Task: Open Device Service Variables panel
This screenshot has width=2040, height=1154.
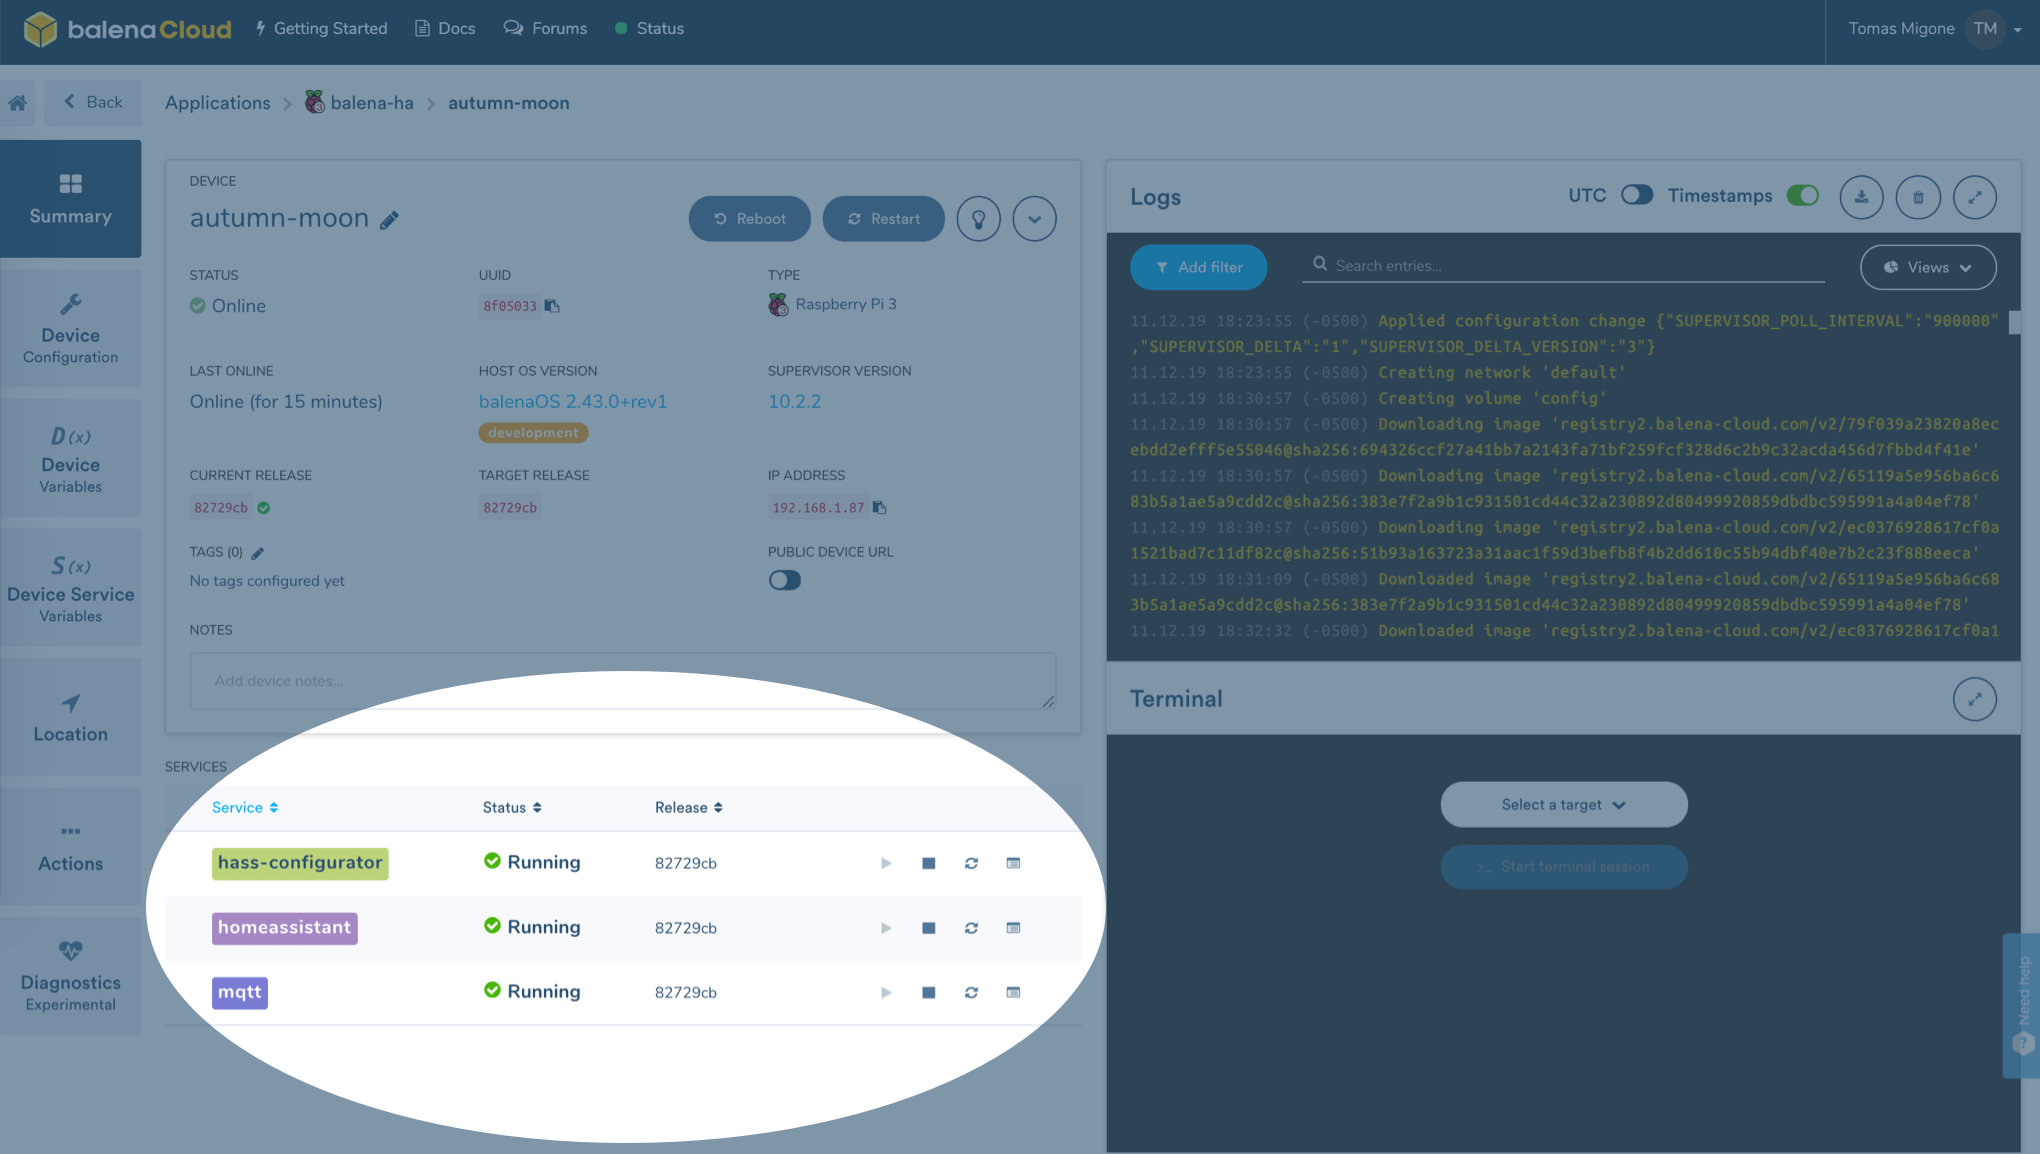Action: (x=70, y=590)
